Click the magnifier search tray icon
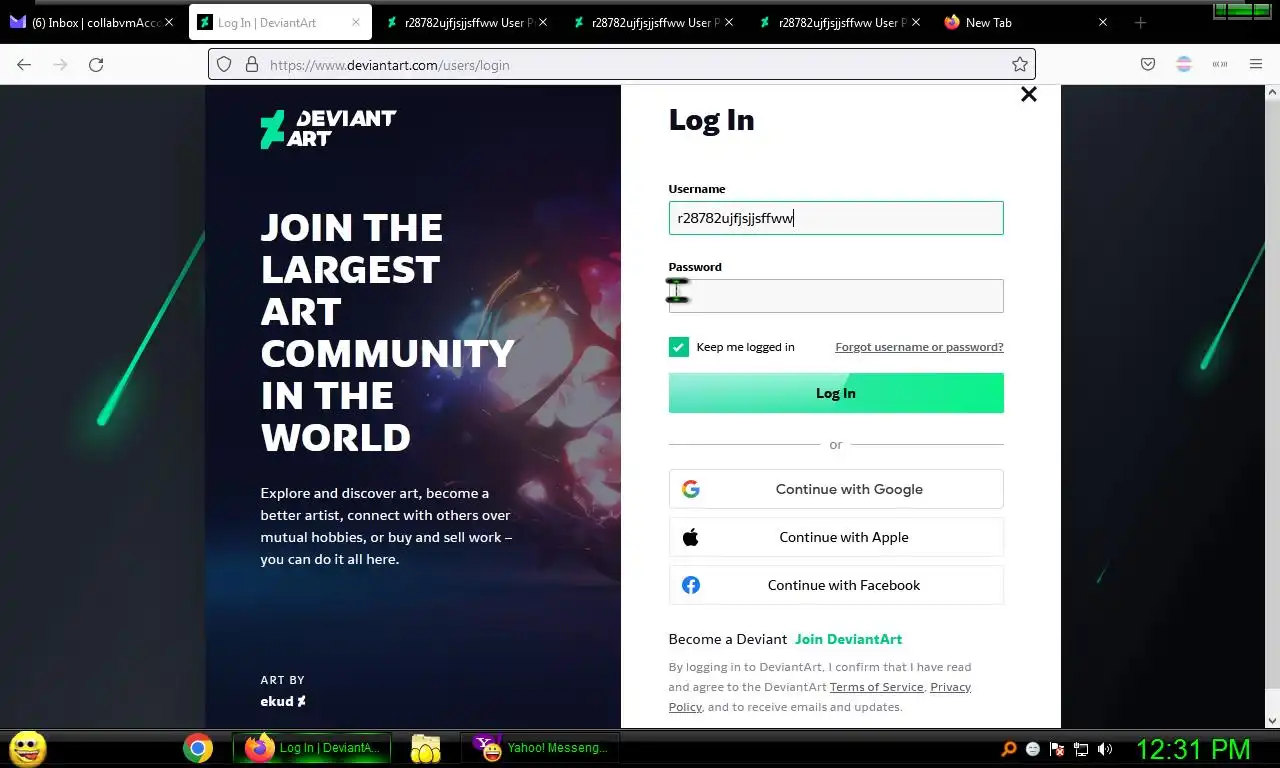This screenshot has height=768, width=1280. pos(1009,749)
